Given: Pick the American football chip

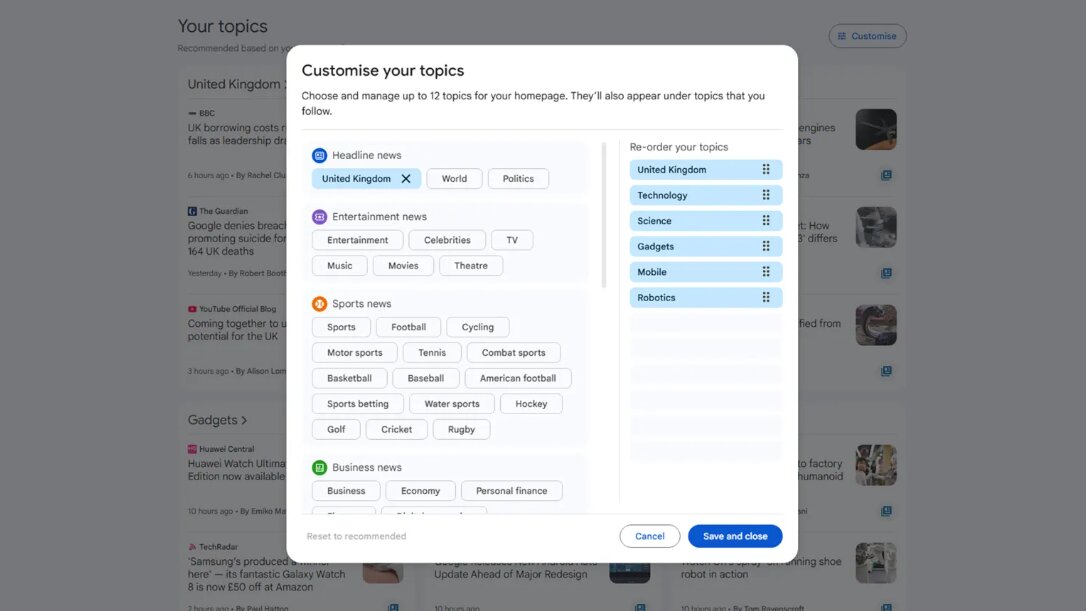Looking at the screenshot, I should (518, 378).
